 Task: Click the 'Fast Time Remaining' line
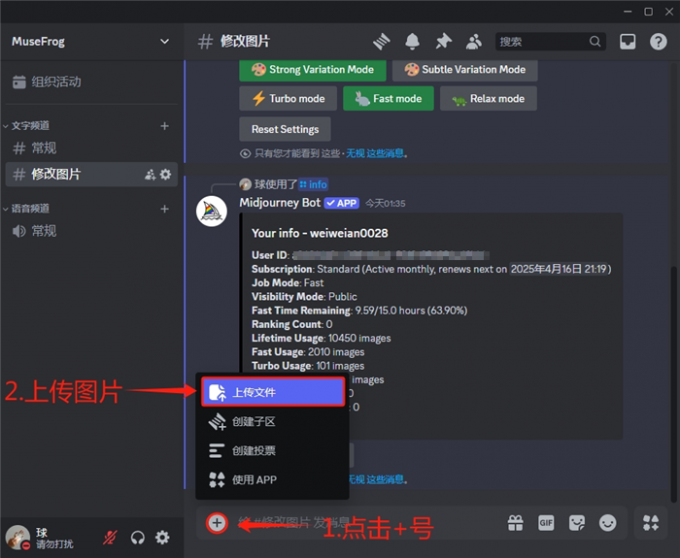point(359,310)
